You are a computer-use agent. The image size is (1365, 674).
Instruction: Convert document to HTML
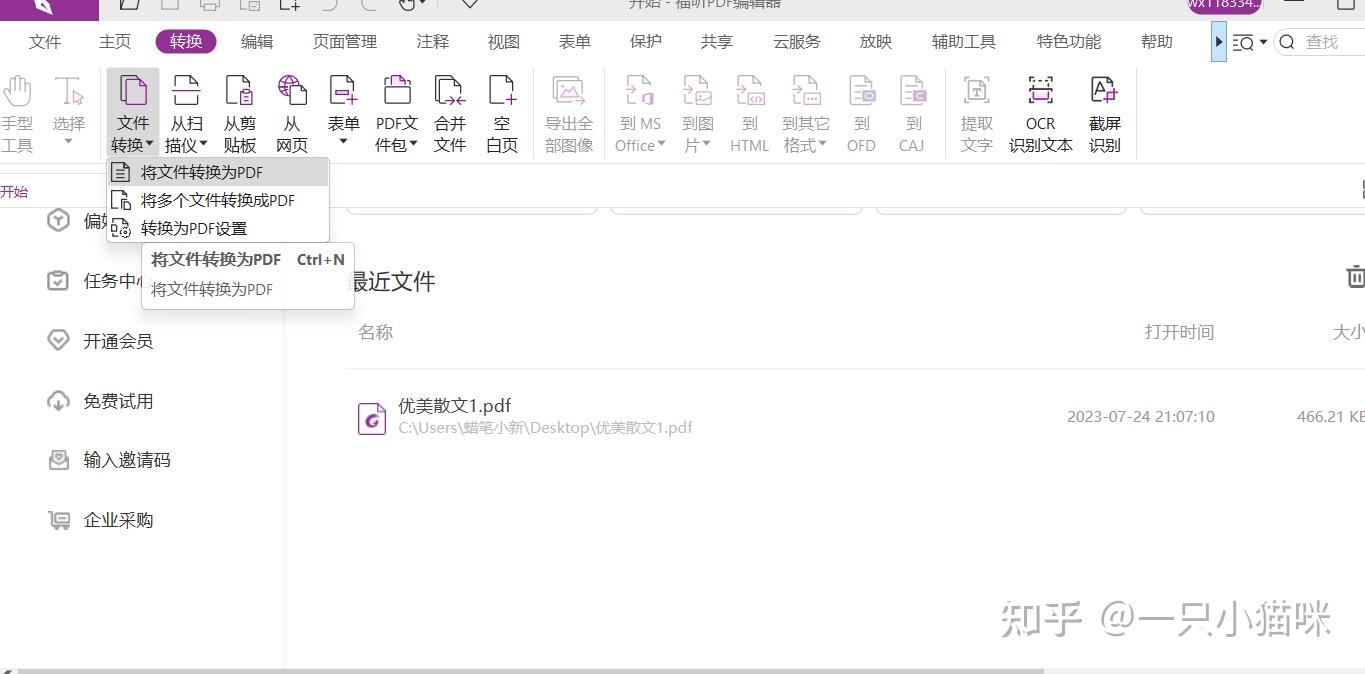(x=749, y=110)
